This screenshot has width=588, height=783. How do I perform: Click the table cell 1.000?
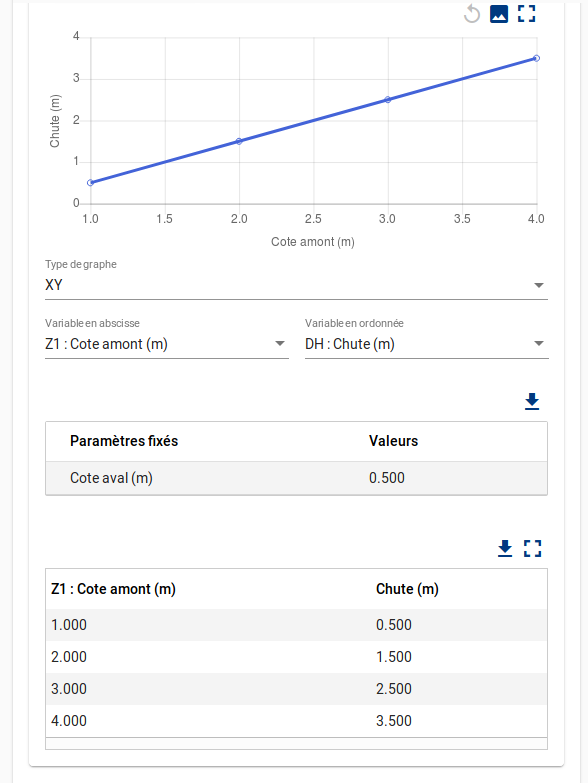point(69,625)
